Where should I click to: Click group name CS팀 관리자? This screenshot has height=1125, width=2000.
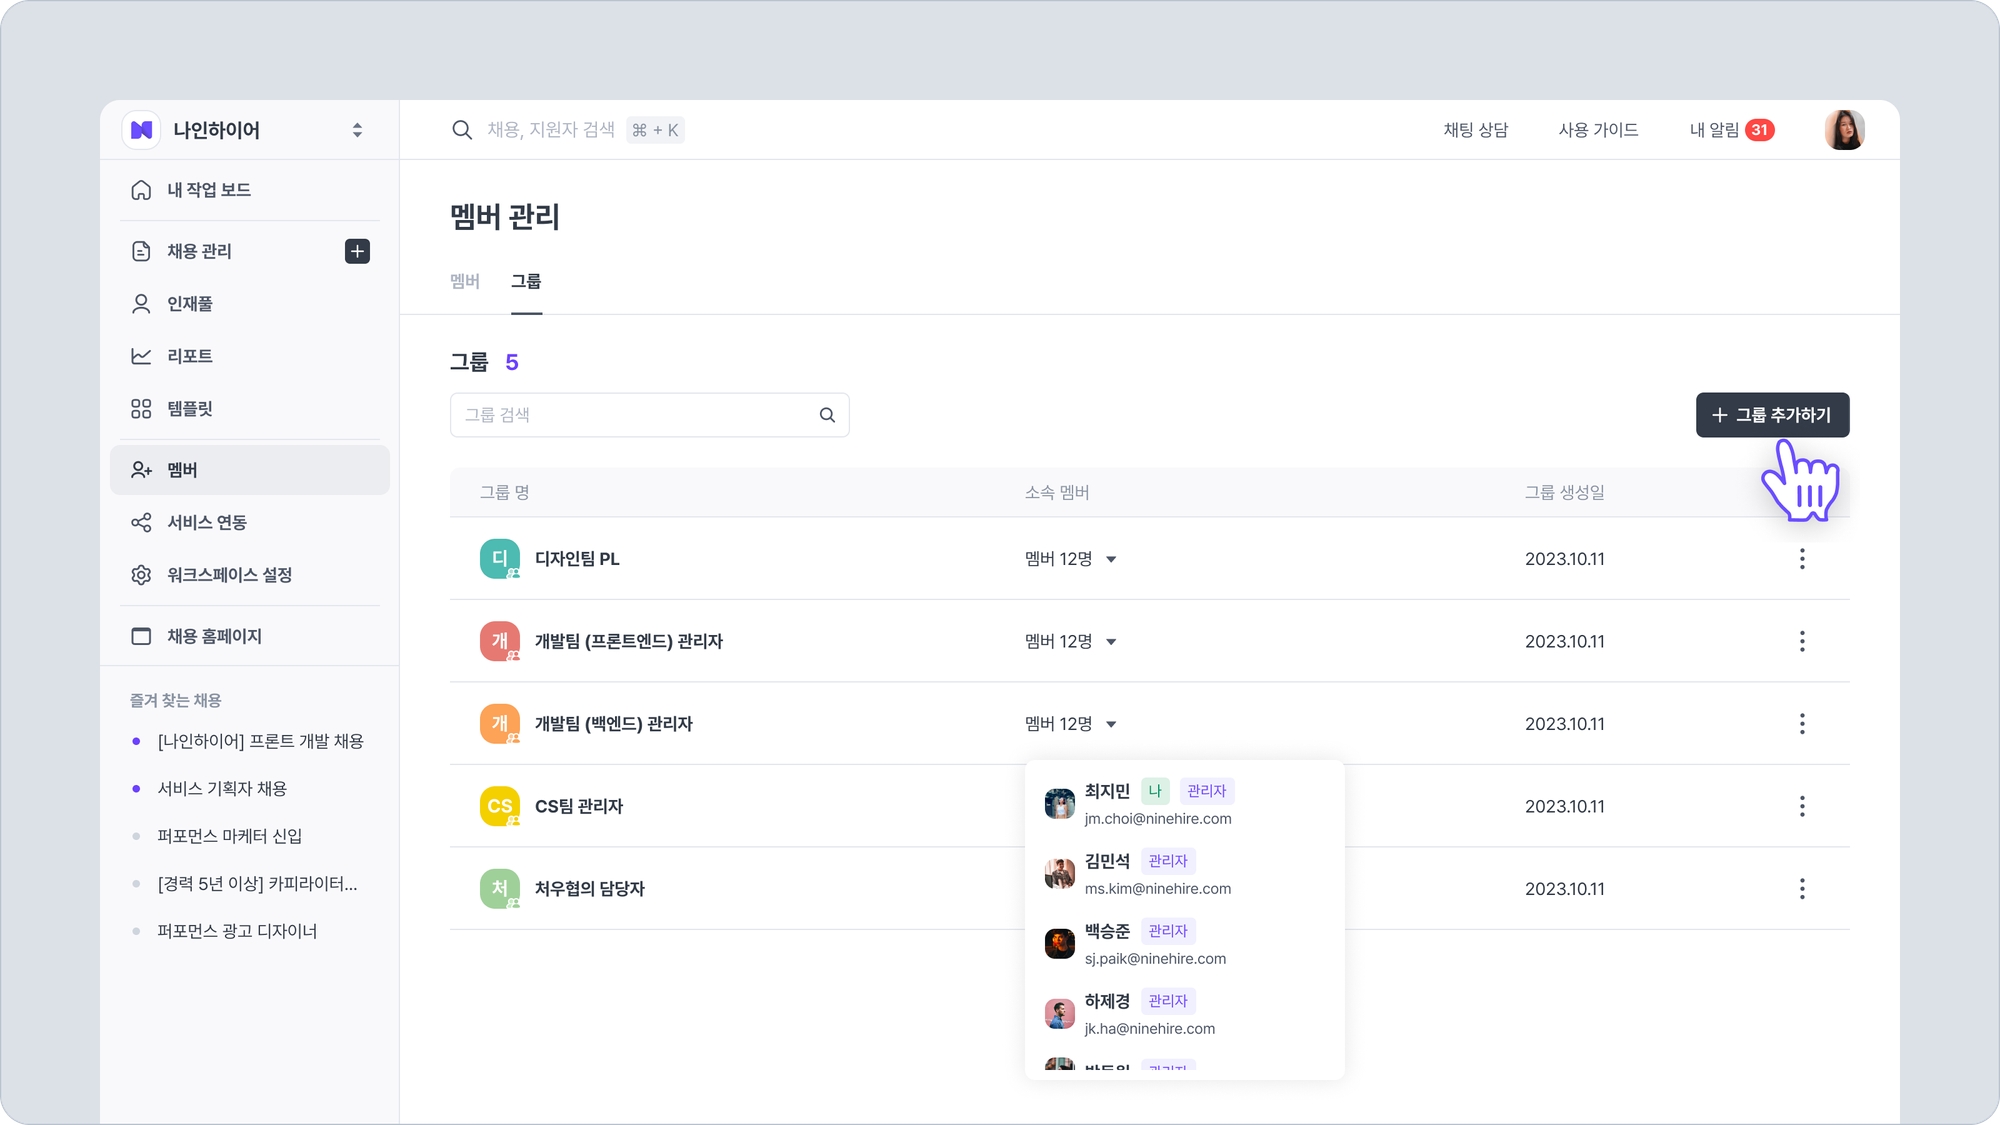point(579,807)
